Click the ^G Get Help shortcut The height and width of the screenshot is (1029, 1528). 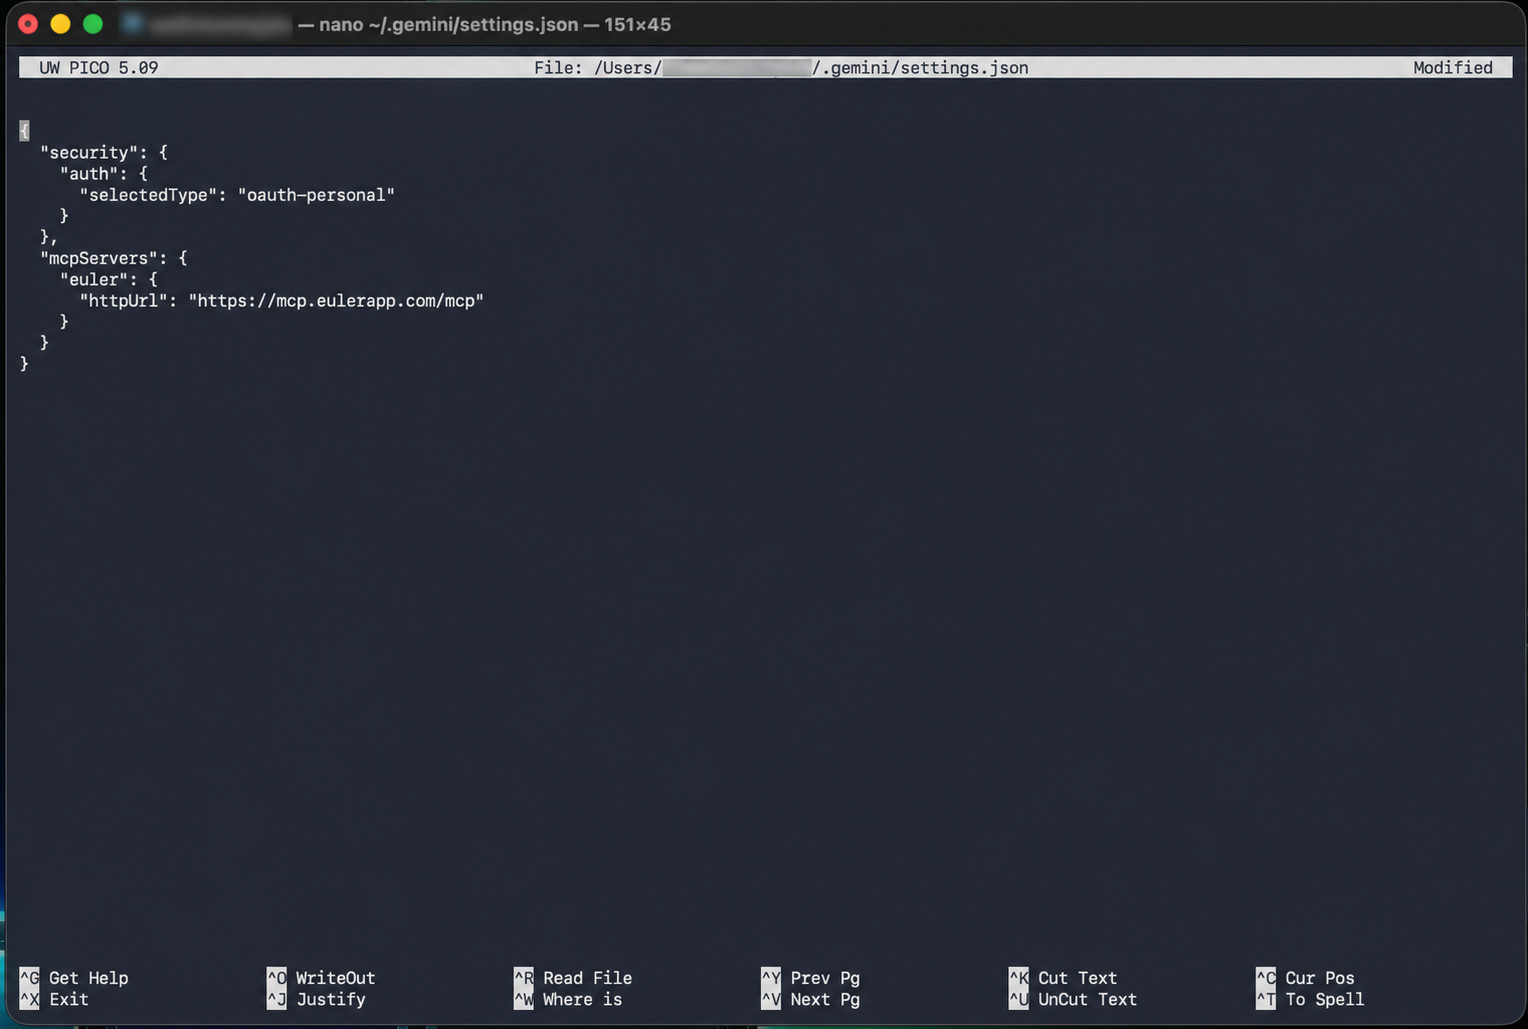[x=74, y=977]
